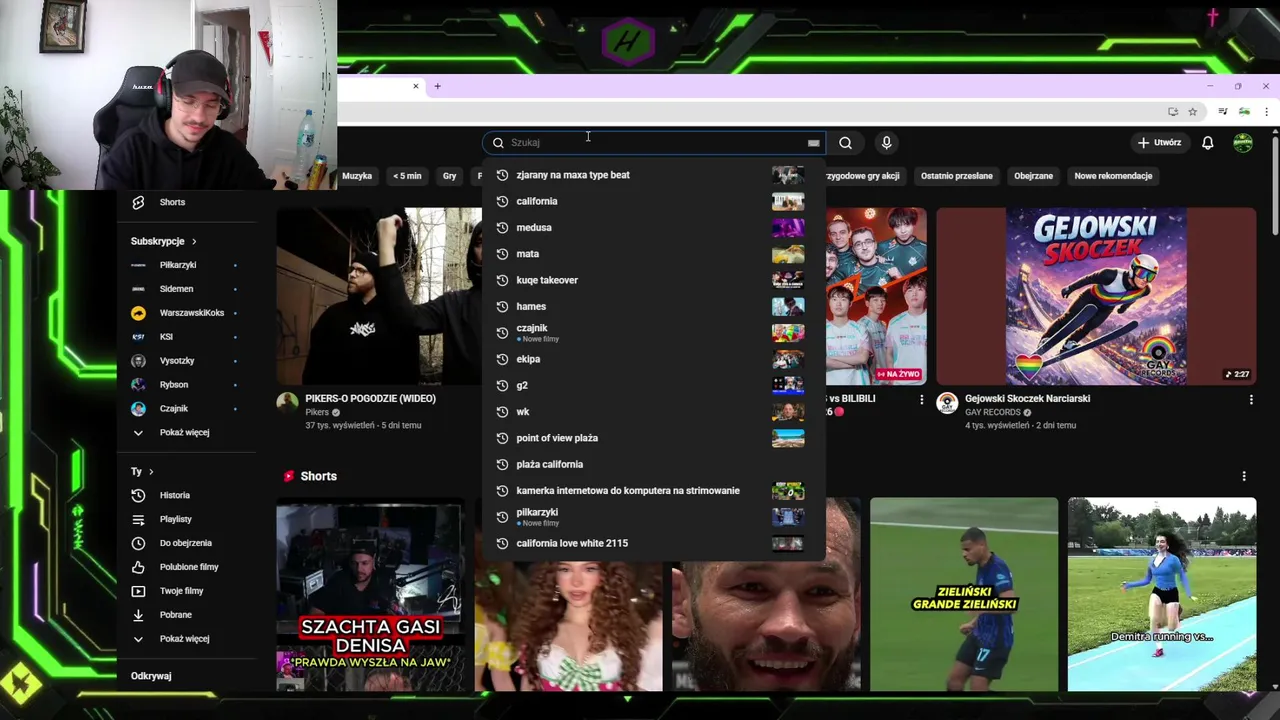Screen dimensions: 1280x720
Task: Select the Obejrzane filter chip
Action: [x=1033, y=176]
